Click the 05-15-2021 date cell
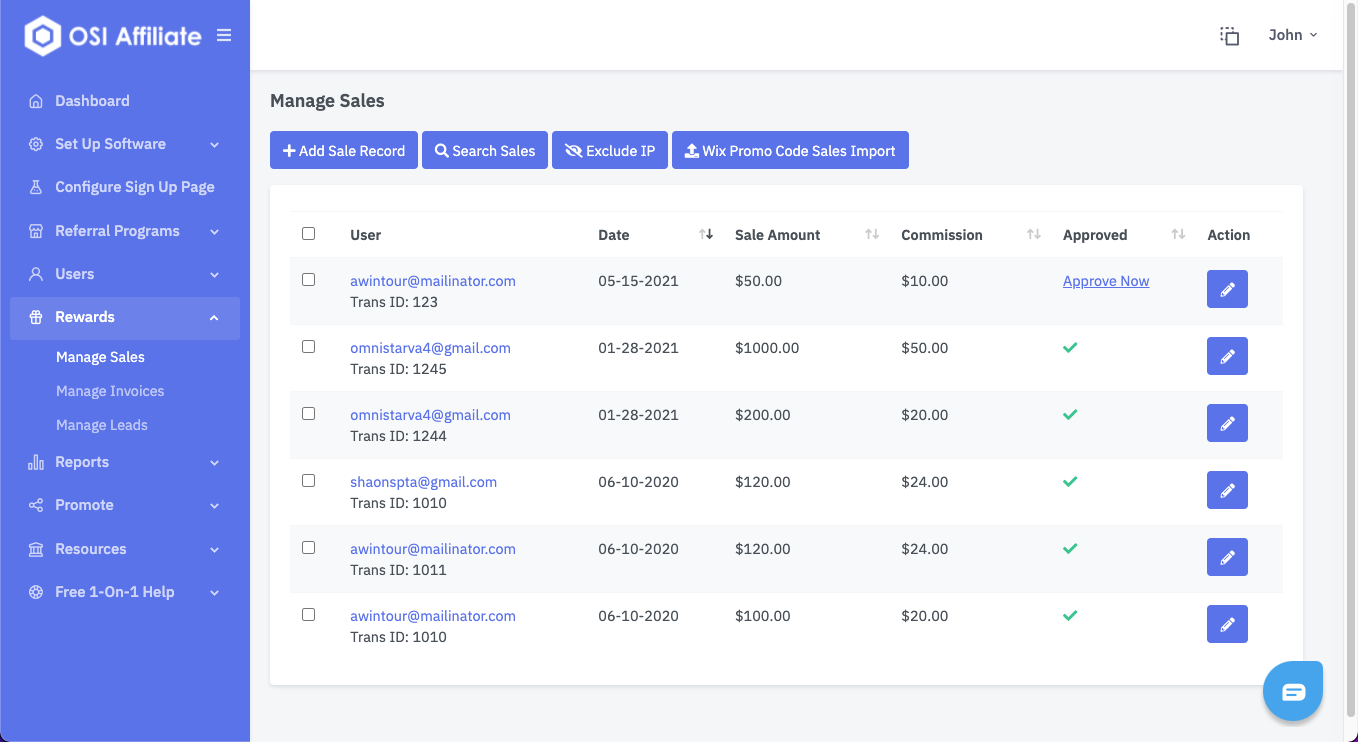Screen dimensions: 1358x742 (638, 281)
